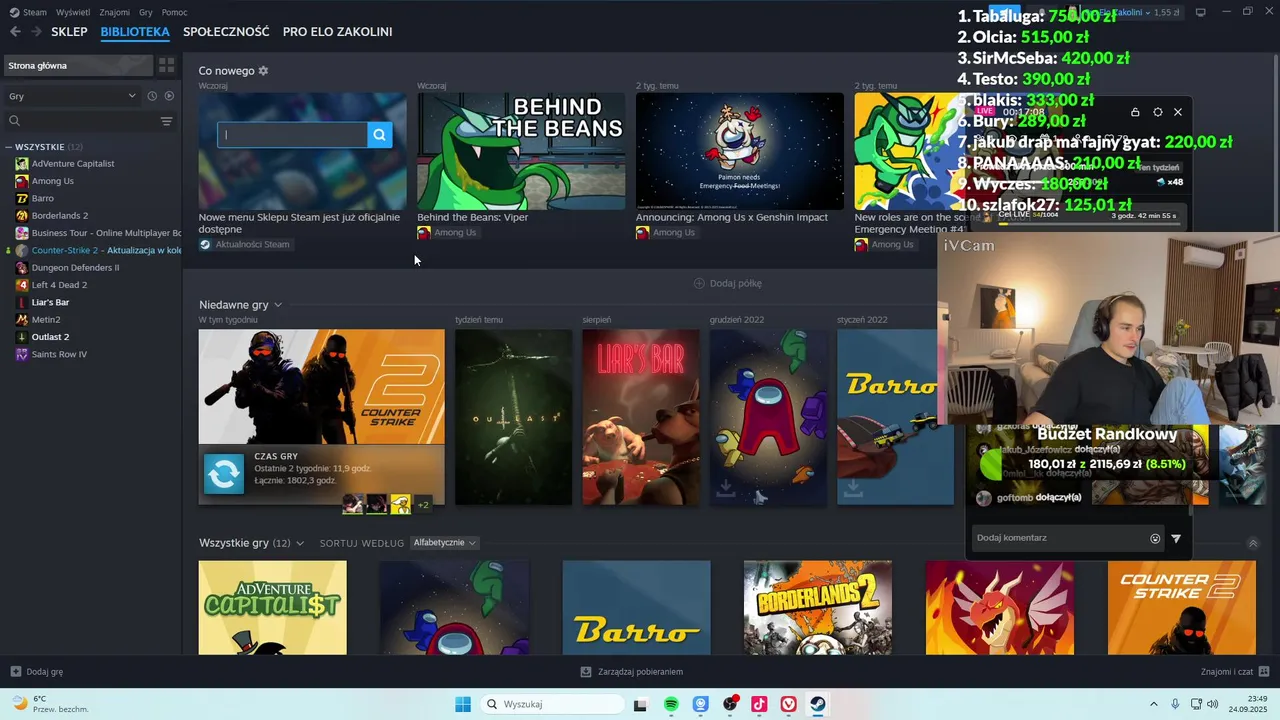Close the stream overlay panel
The height and width of the screenshot is (720, 1280).
[x=1178, y=112]
